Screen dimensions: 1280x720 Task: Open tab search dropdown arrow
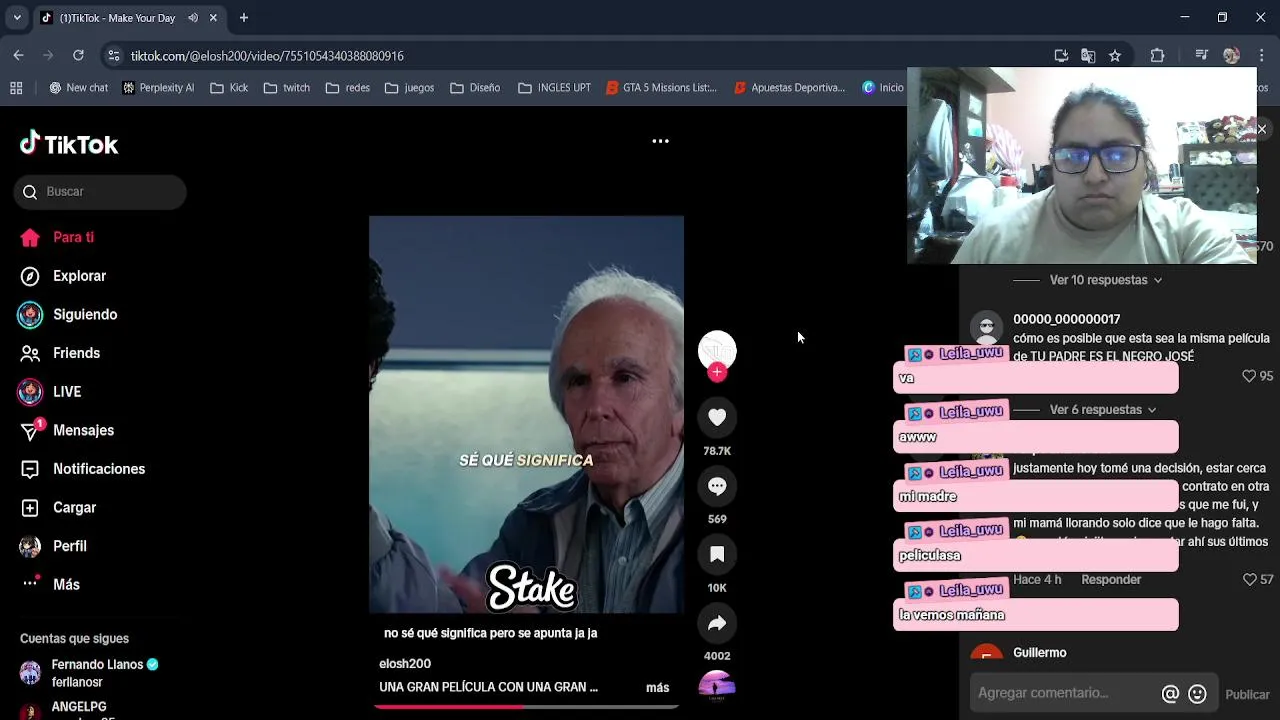click(16, 18)
